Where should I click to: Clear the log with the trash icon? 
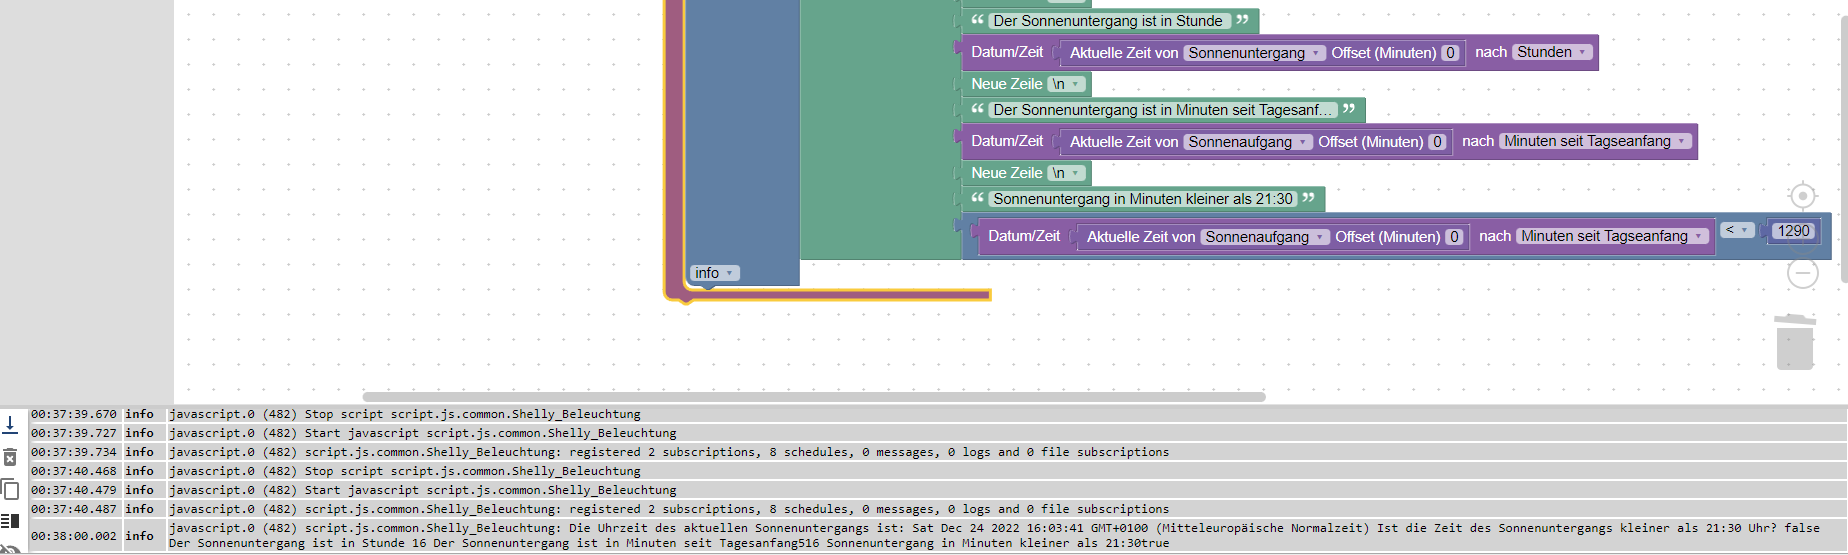(10, 458)
